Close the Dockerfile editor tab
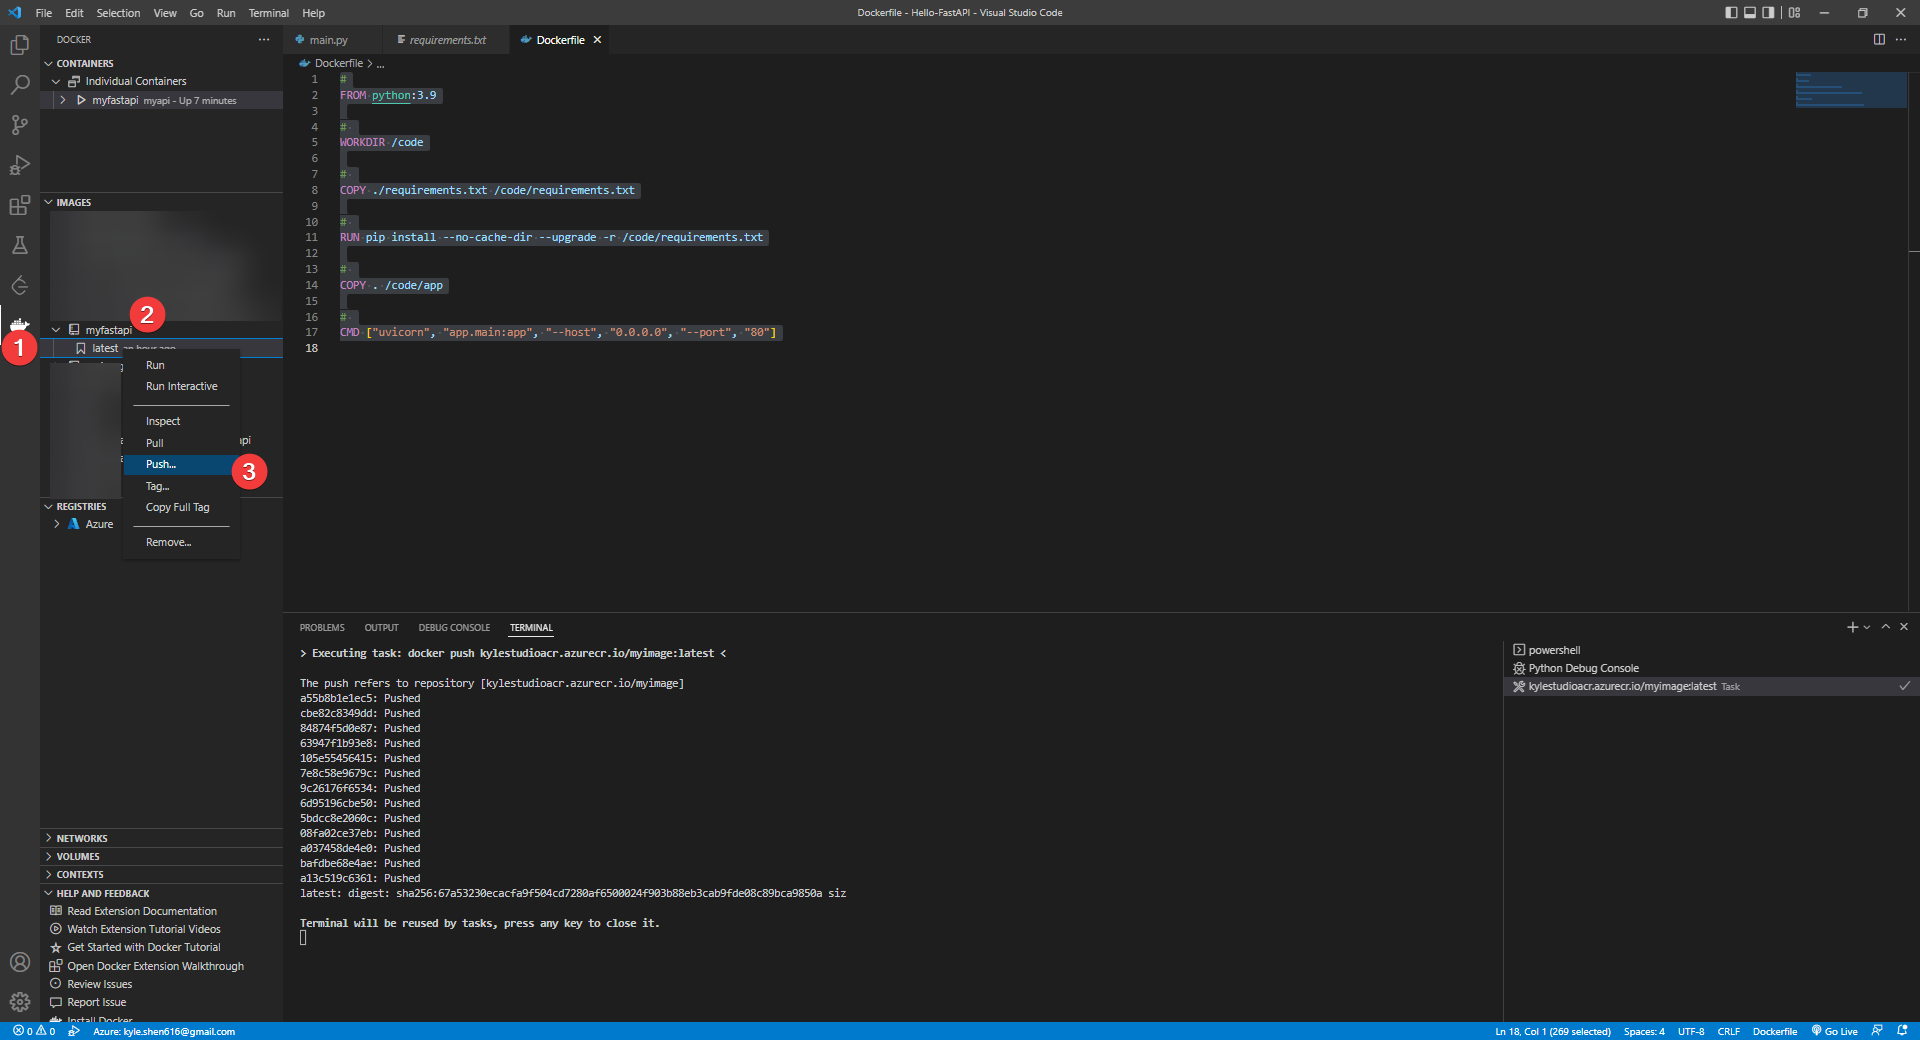Screen dimensions: 1920x1040 (597, 40)
